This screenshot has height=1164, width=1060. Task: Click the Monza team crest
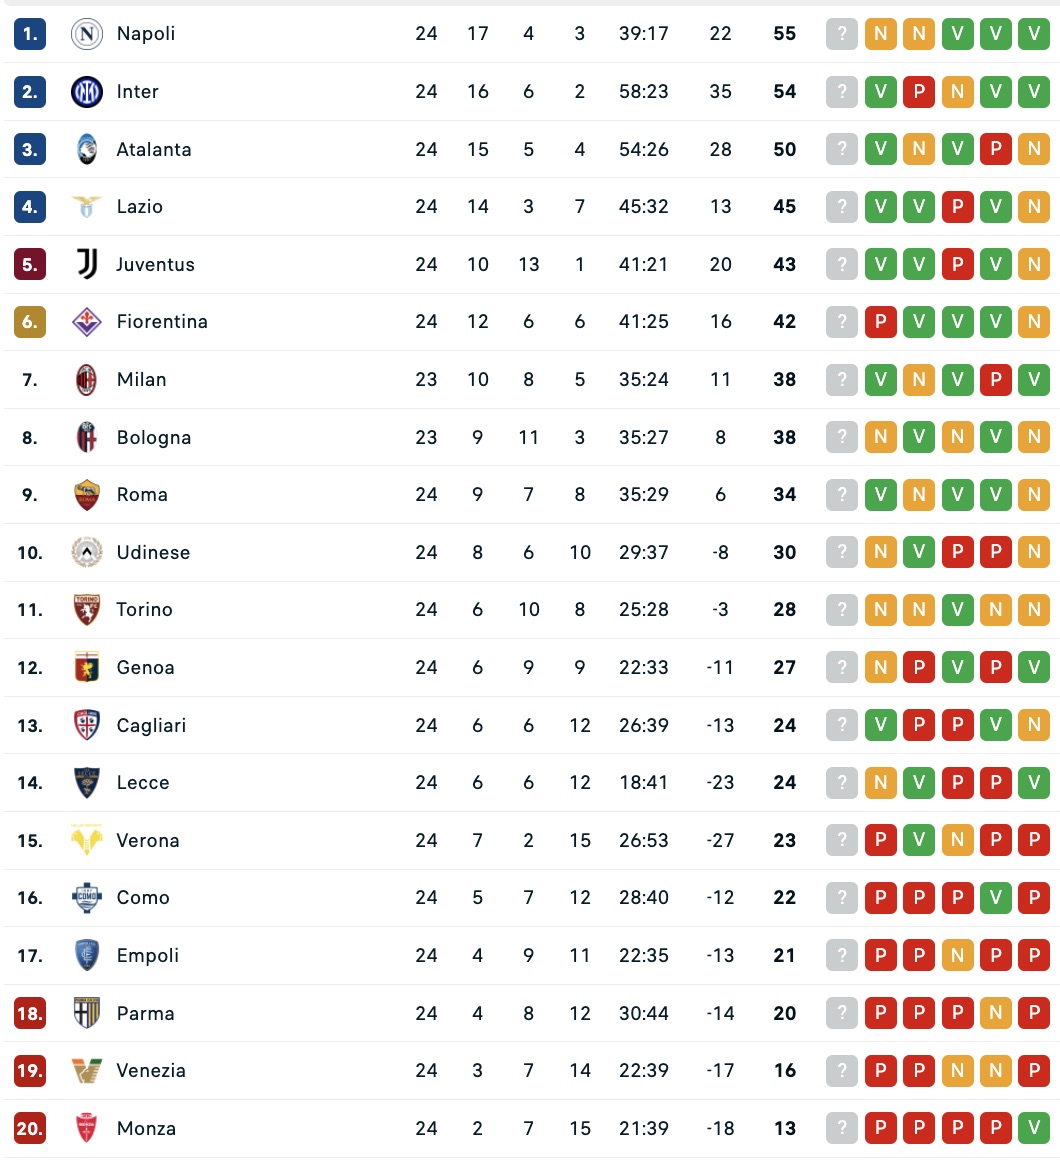coord(87,1129)
